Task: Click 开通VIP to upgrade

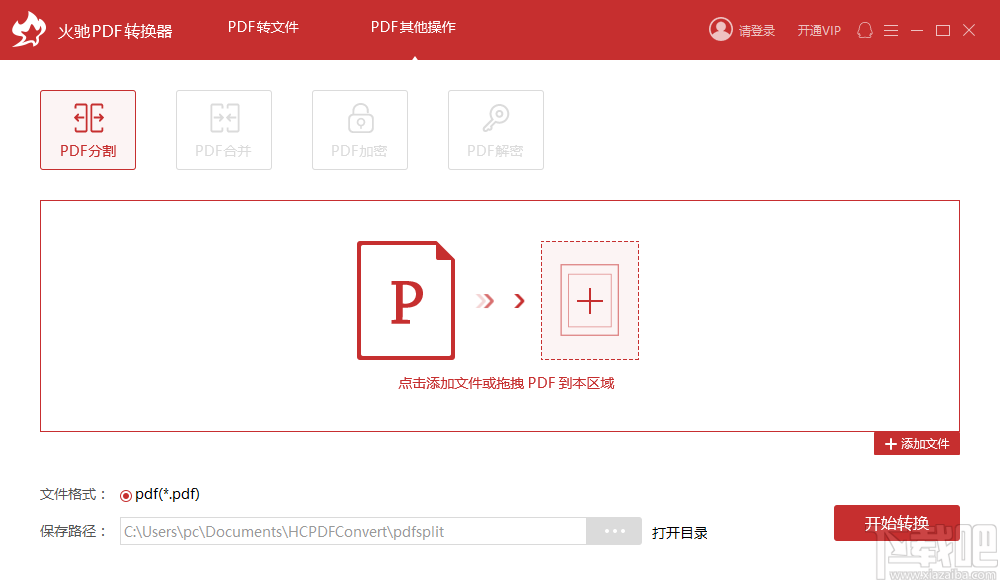Action: 819,31
